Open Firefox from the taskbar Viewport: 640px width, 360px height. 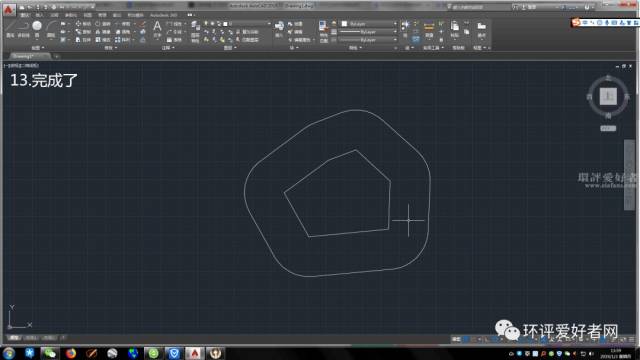(71, 353)
